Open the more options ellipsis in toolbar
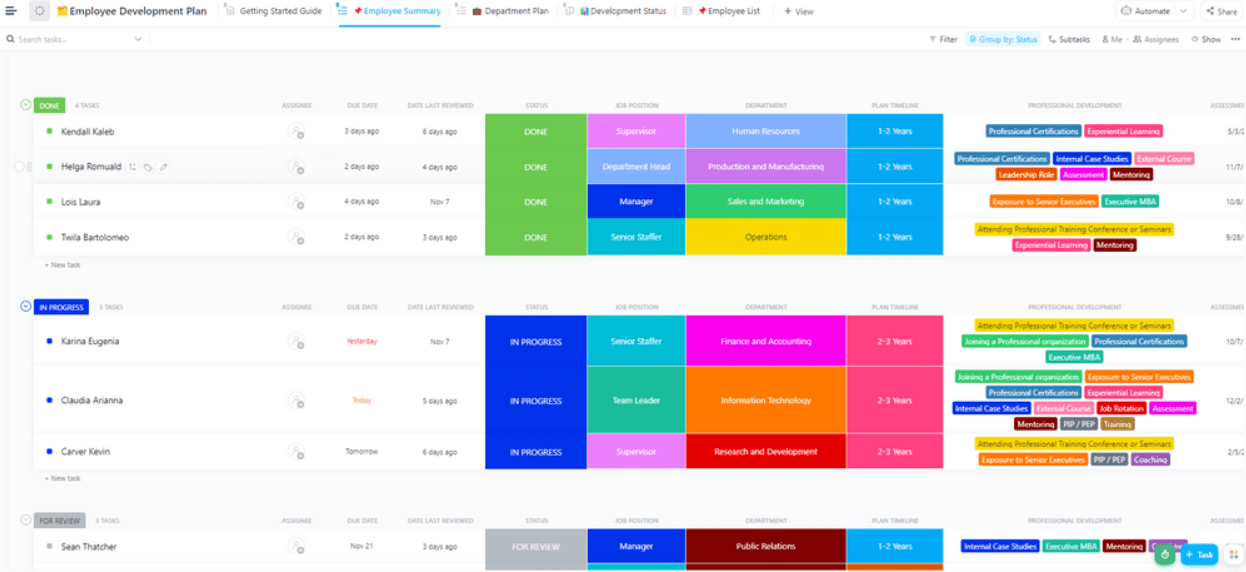Viewport: 1246px width, 572px height. [x=1235, y=40]
